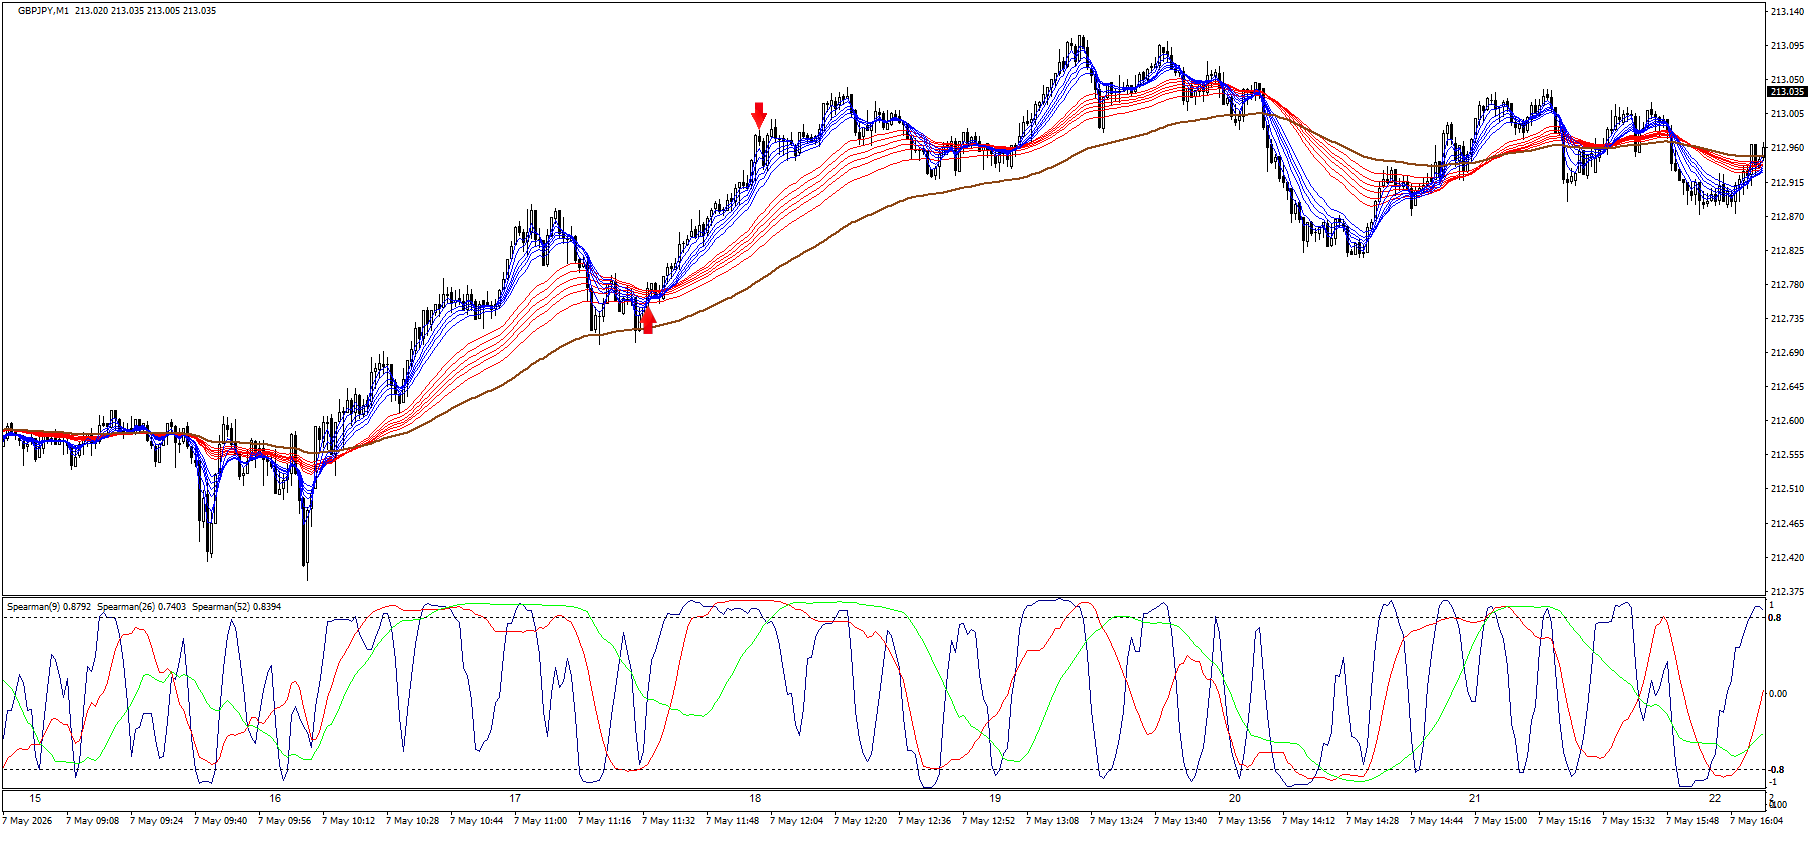
Task: Click the 0.8 indicator level label
Action: pyautogui.click(x=1775, y=618)
